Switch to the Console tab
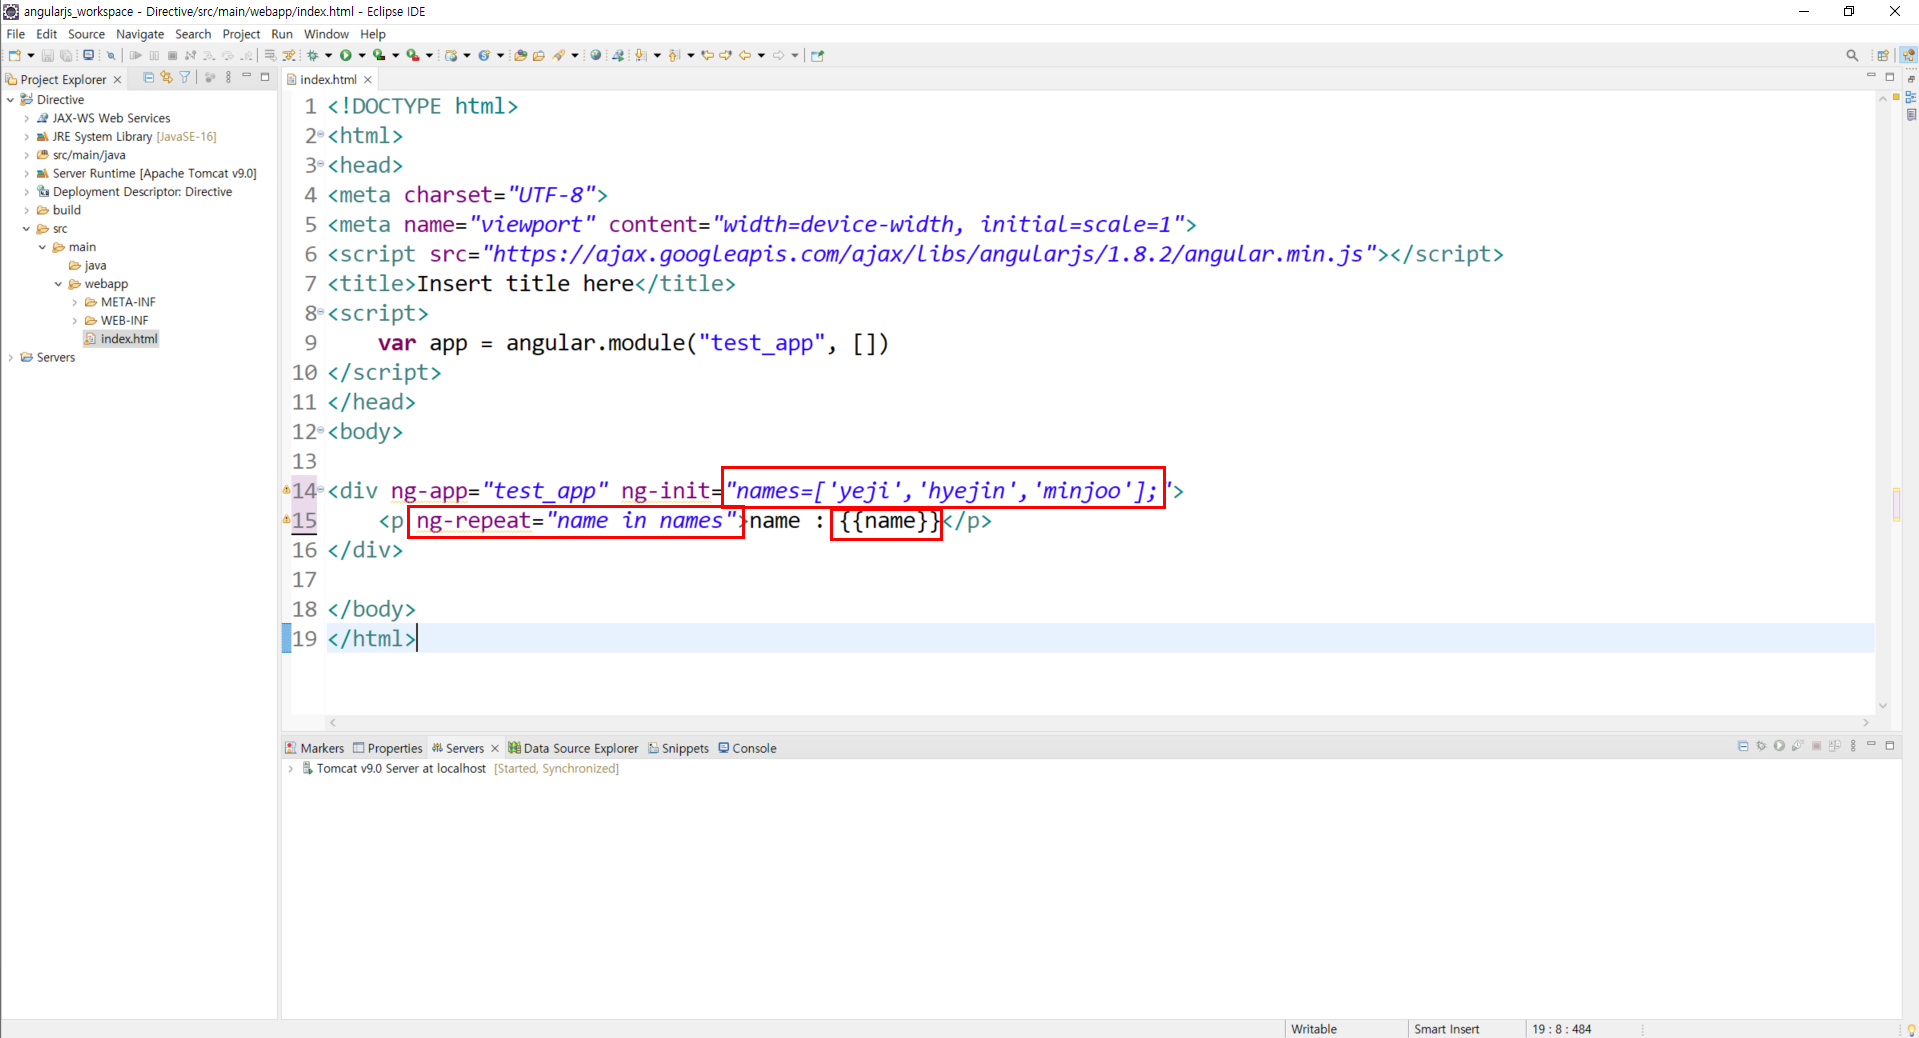1919x1038 pixels. click(x=747, y=748)
